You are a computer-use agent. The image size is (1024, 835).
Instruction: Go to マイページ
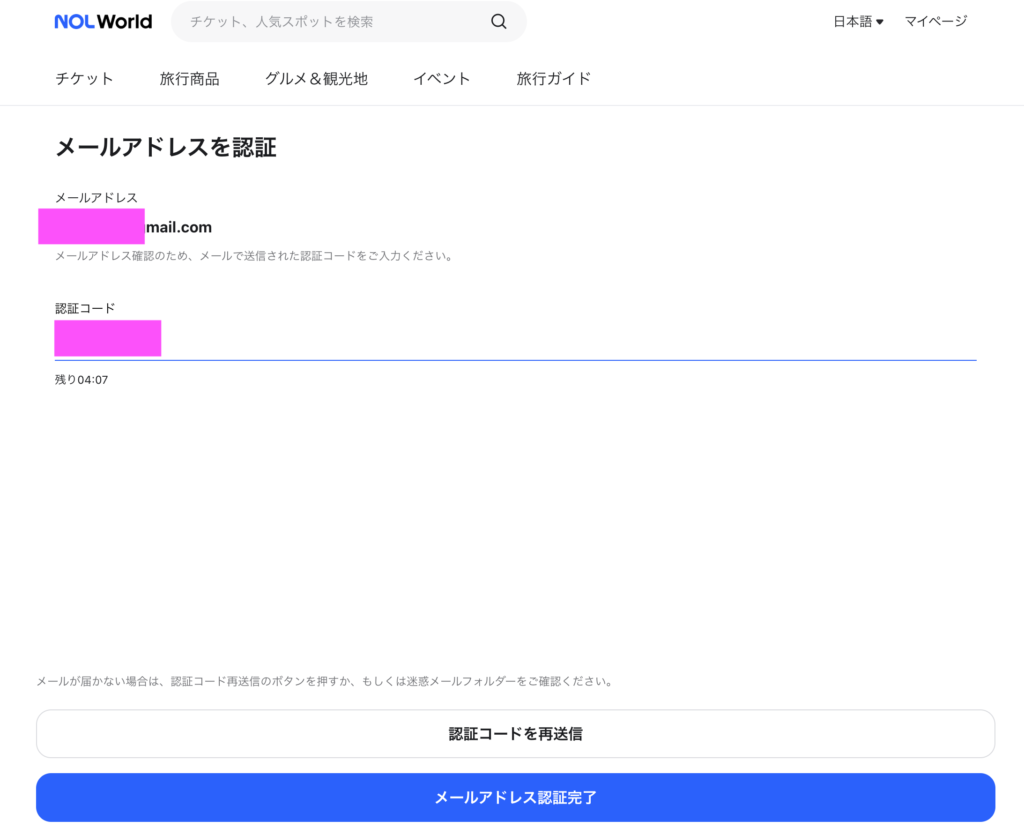coord(935,21)
